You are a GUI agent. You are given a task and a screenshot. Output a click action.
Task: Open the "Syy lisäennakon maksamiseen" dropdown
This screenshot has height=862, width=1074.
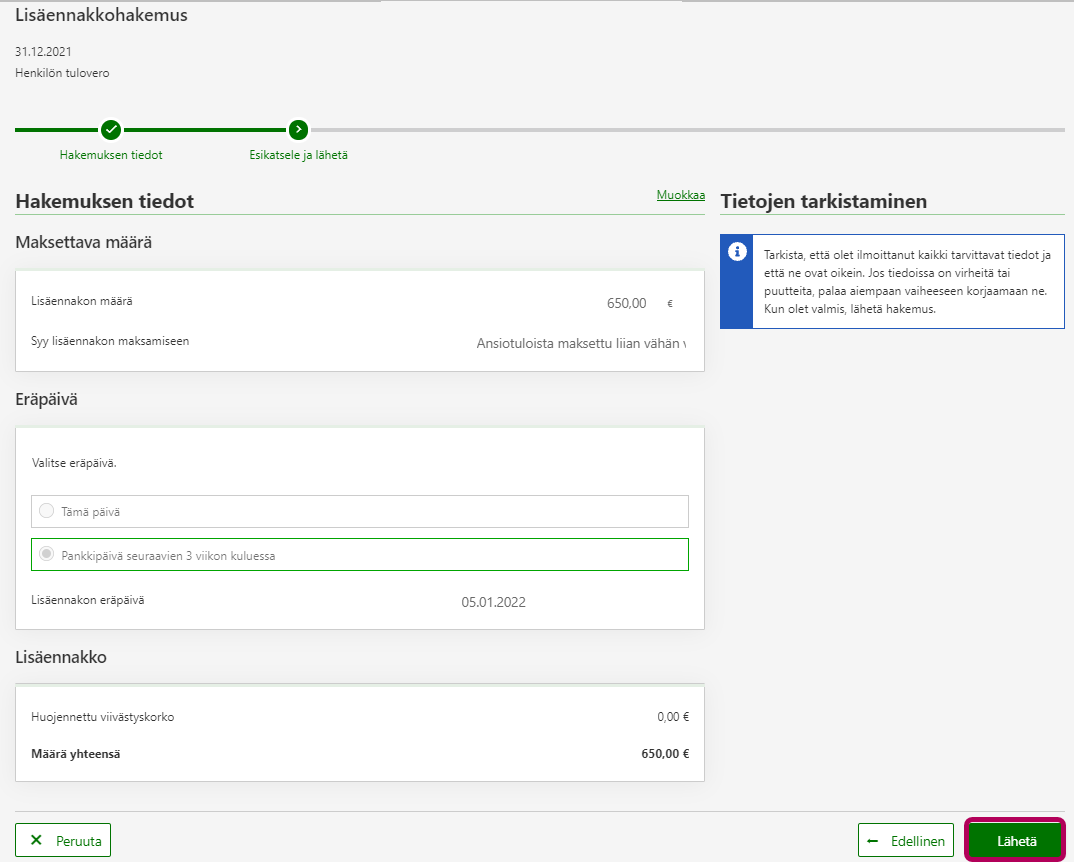click(580, 343)
